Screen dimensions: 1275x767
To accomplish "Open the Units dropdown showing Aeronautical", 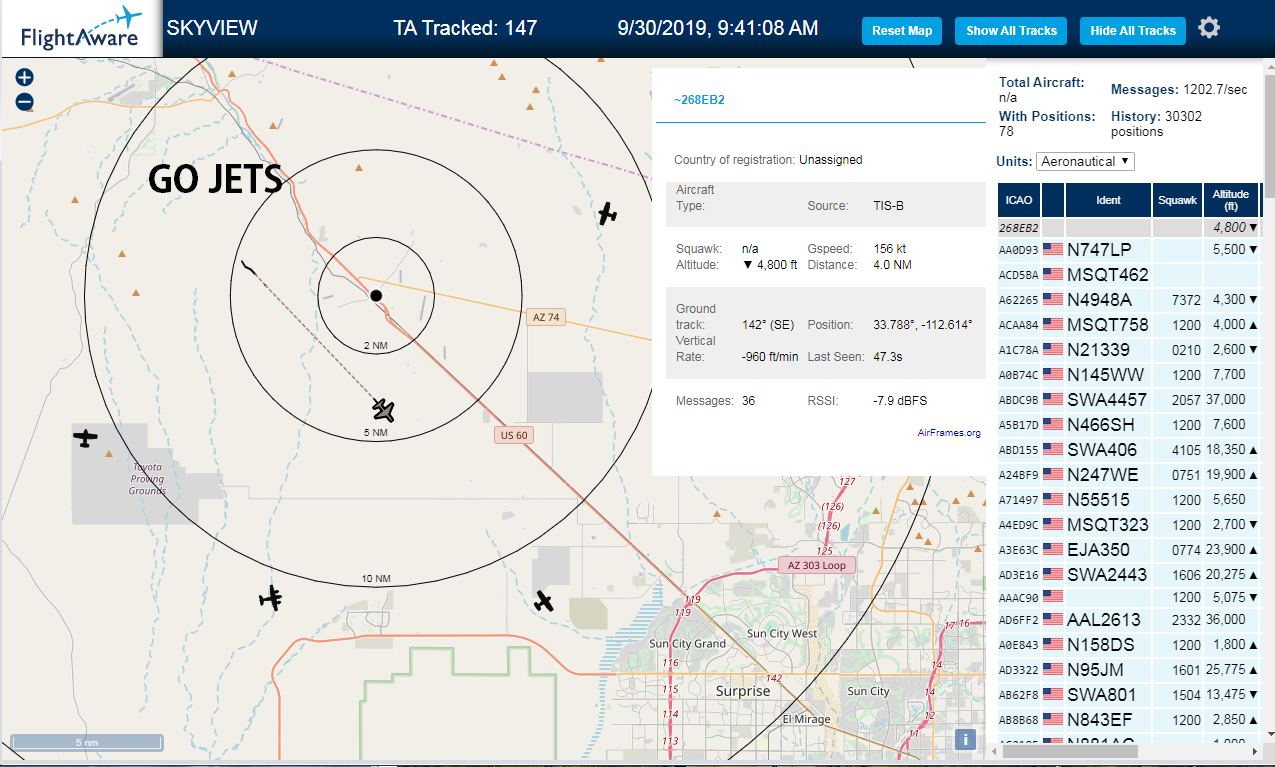I will [x=1086, y=161].
